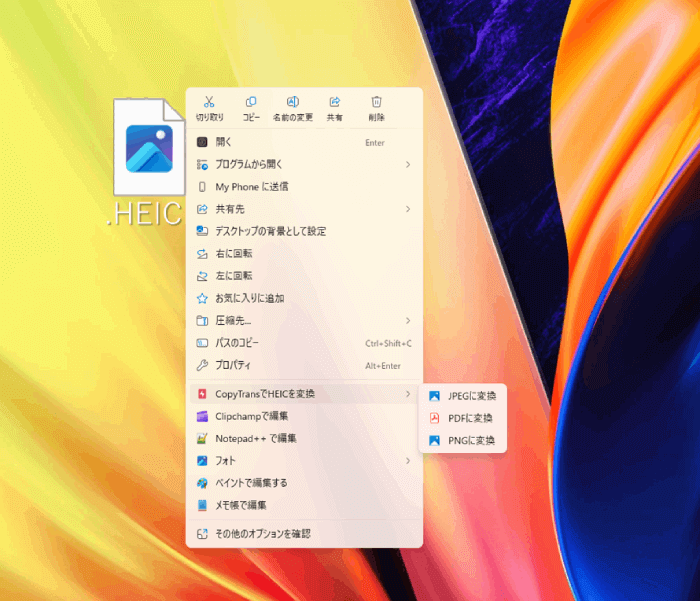Click the icon beside プログラムから開く
700x601 pixels.
coord(202,165)
